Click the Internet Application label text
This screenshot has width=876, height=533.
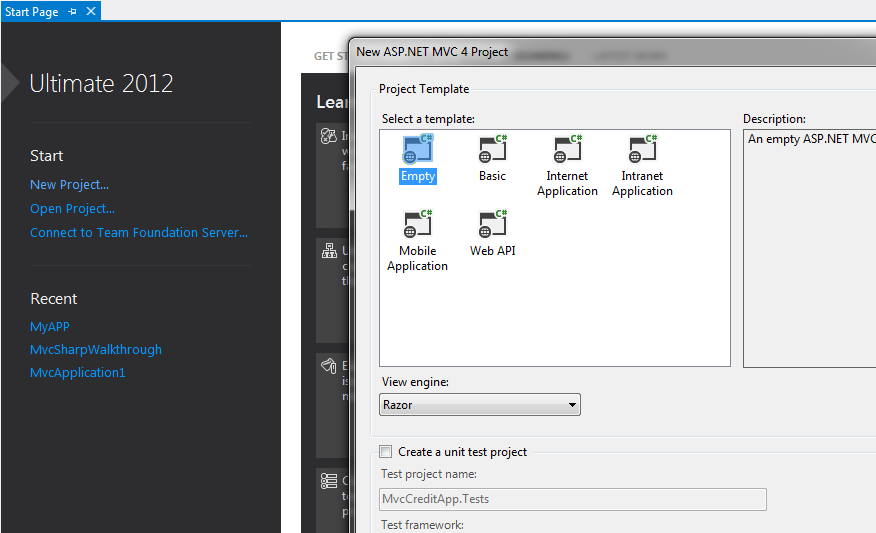(x=567, y=183)
